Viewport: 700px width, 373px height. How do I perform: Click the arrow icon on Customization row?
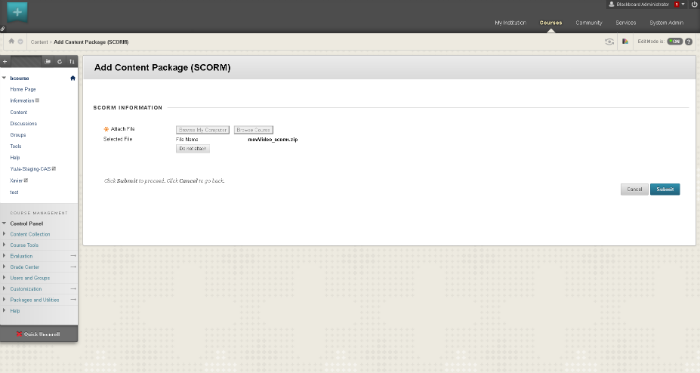[x=73, y=289]
